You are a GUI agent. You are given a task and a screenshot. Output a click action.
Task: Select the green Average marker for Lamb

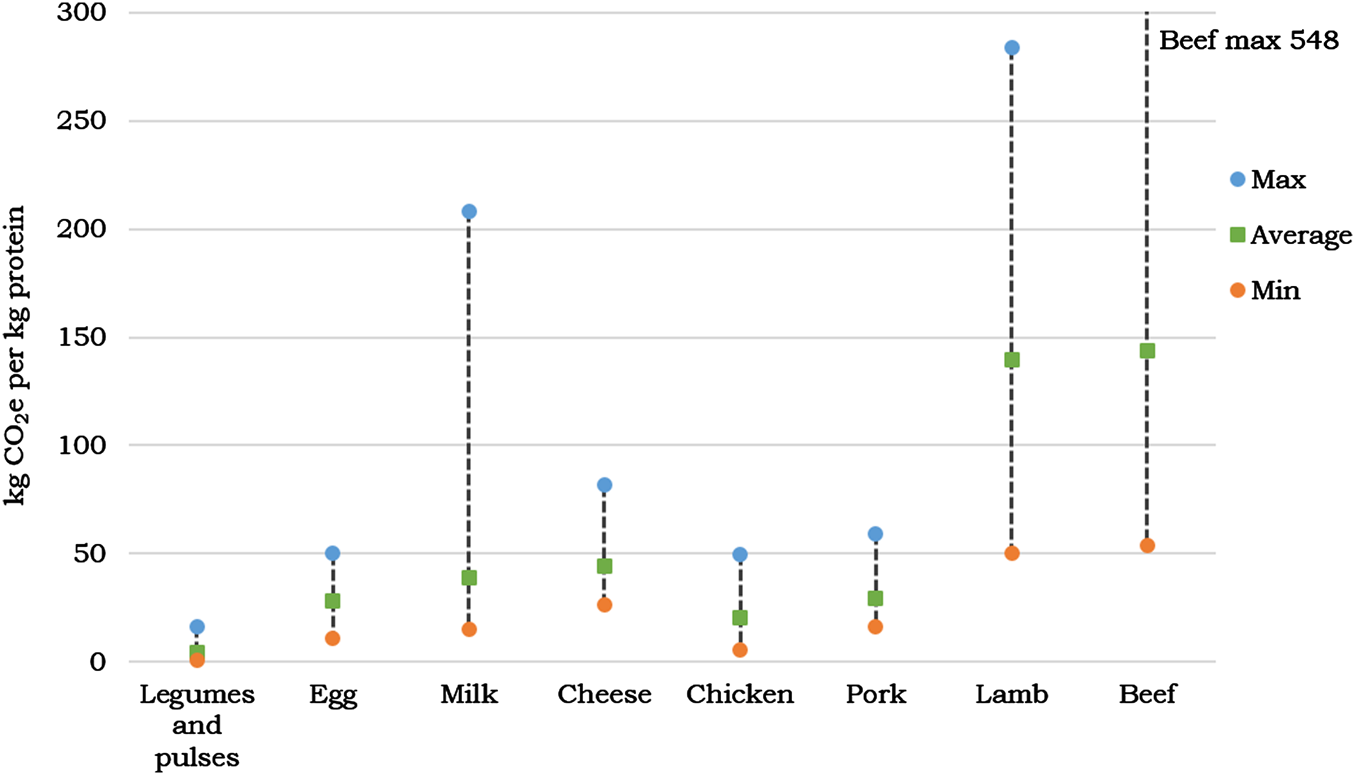(1011, 360)
